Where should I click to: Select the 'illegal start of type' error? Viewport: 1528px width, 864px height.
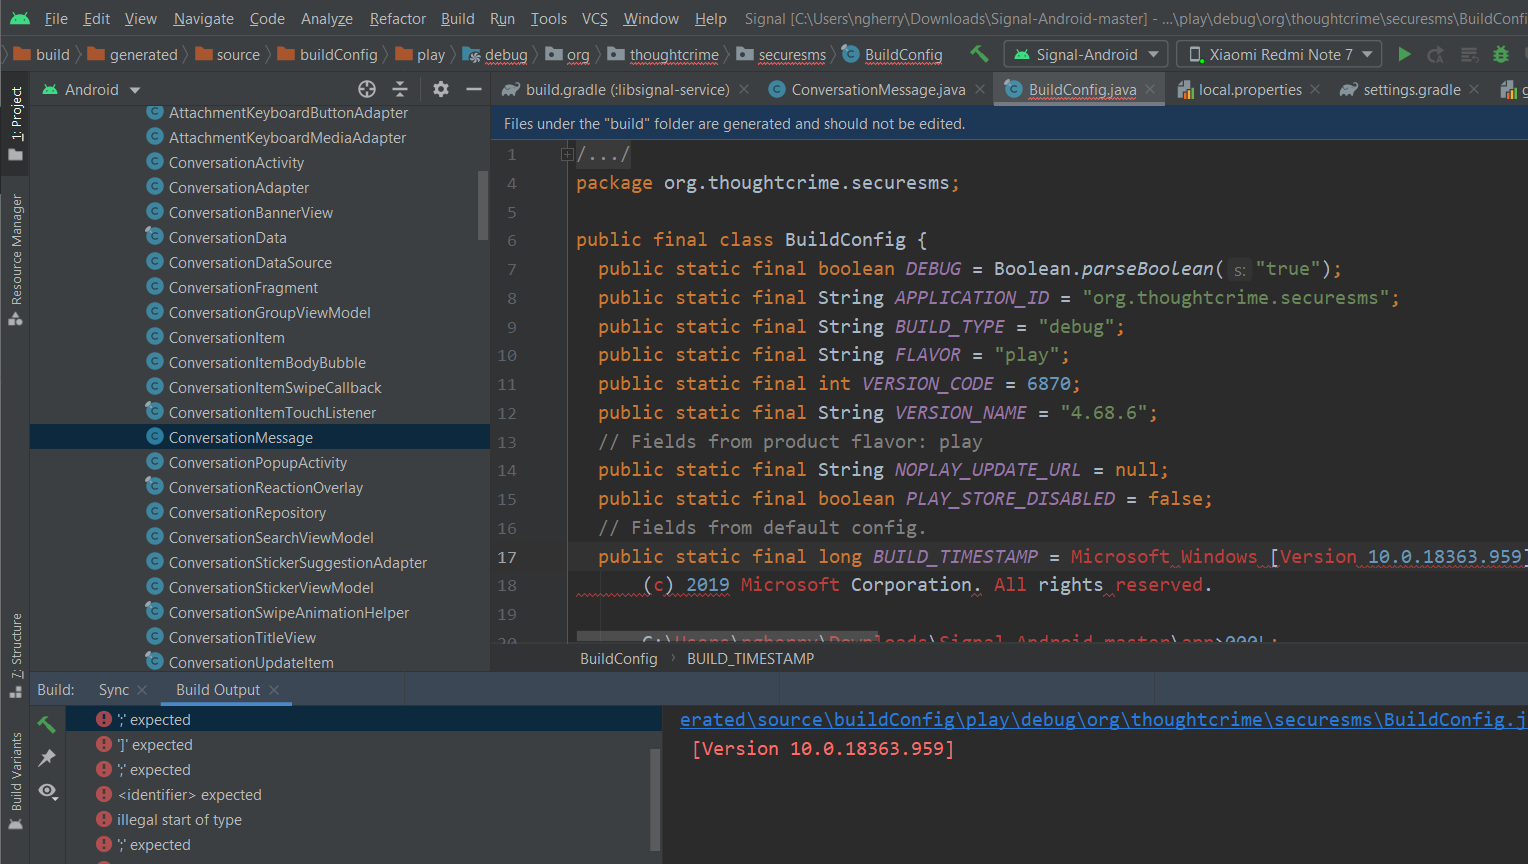tap(179, 819)
